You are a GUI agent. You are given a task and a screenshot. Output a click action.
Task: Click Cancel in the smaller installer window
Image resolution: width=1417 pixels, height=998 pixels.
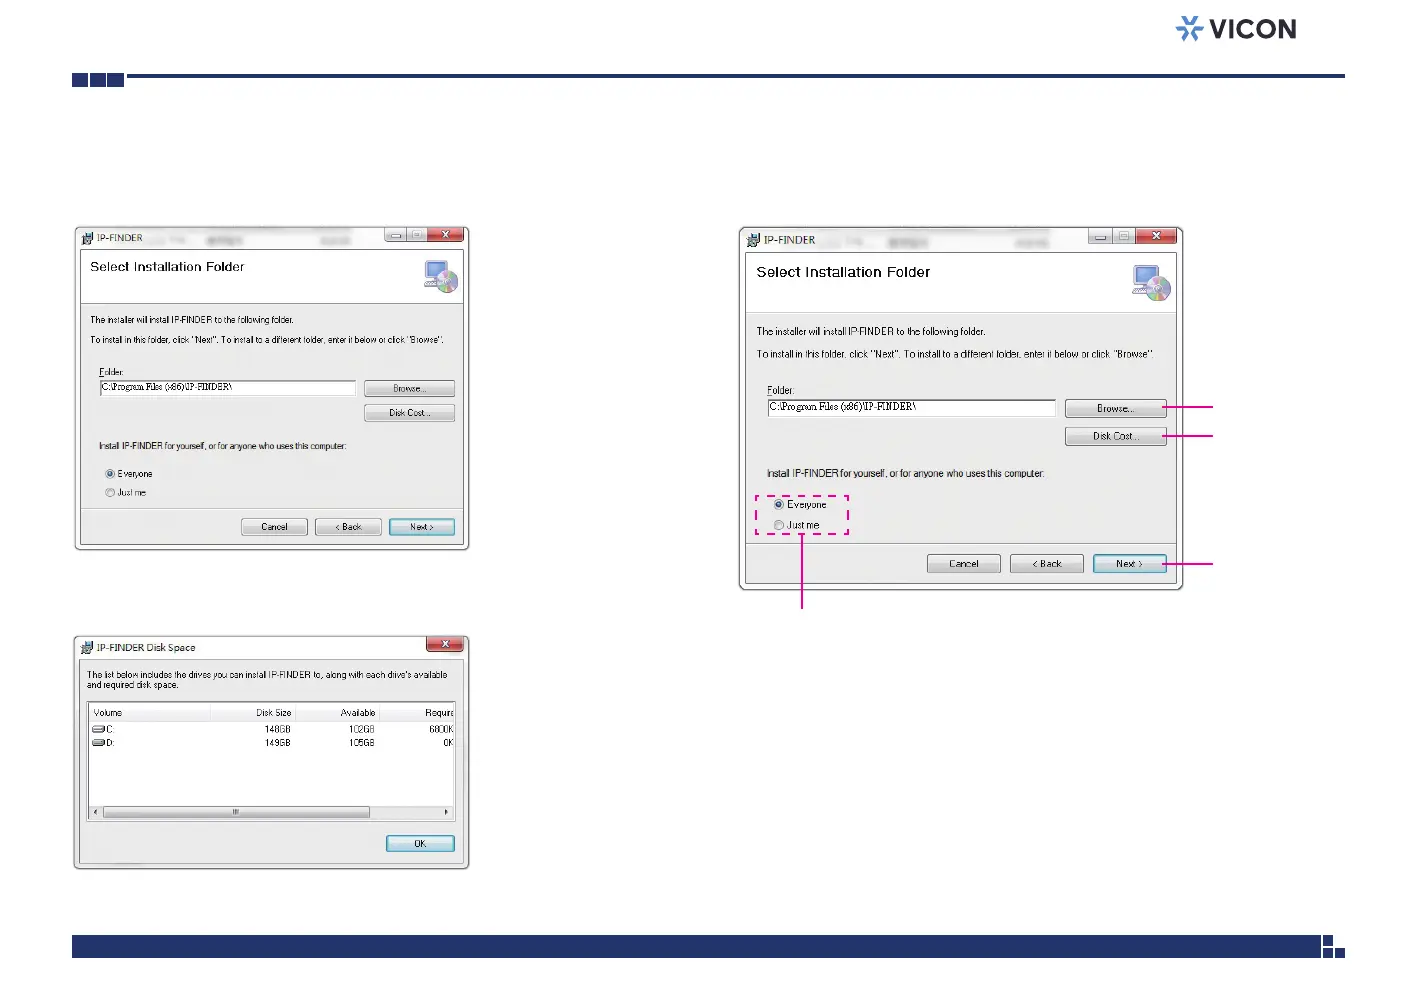pyautogui.click(x=274, y=527)
